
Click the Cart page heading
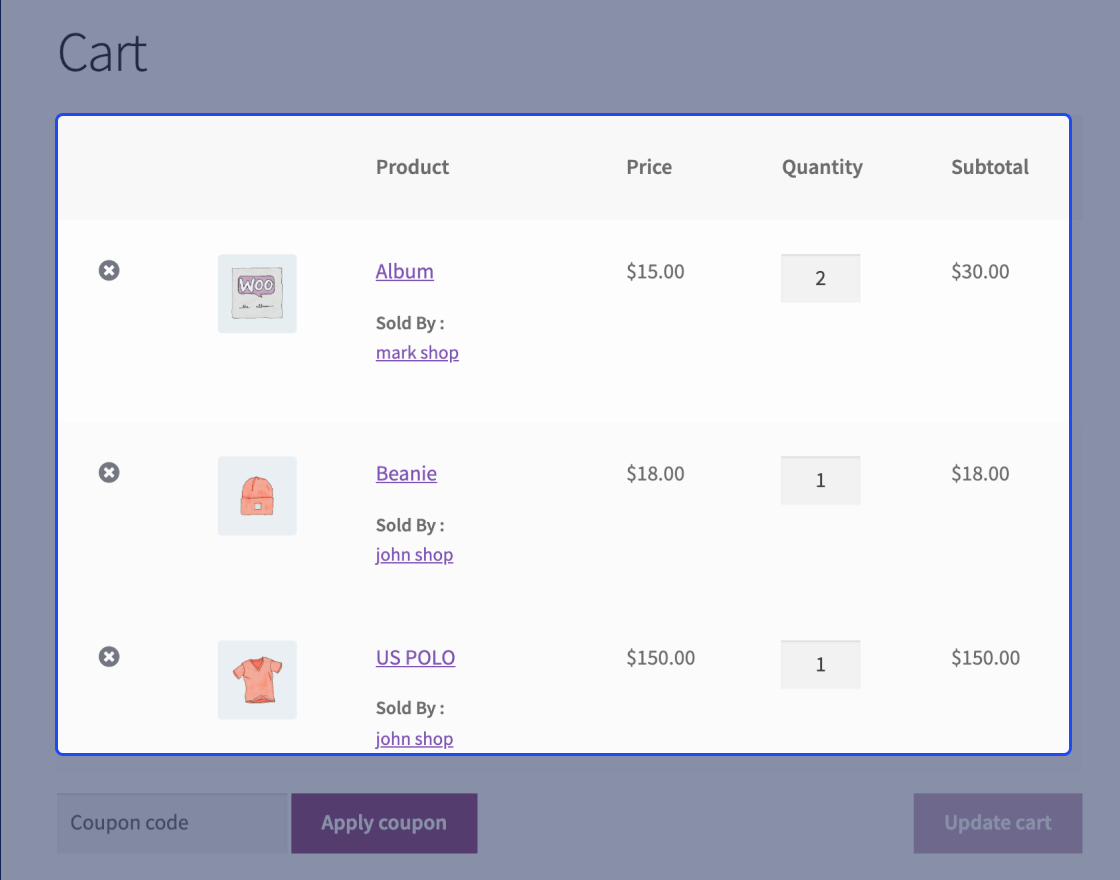tap(103, 53)
